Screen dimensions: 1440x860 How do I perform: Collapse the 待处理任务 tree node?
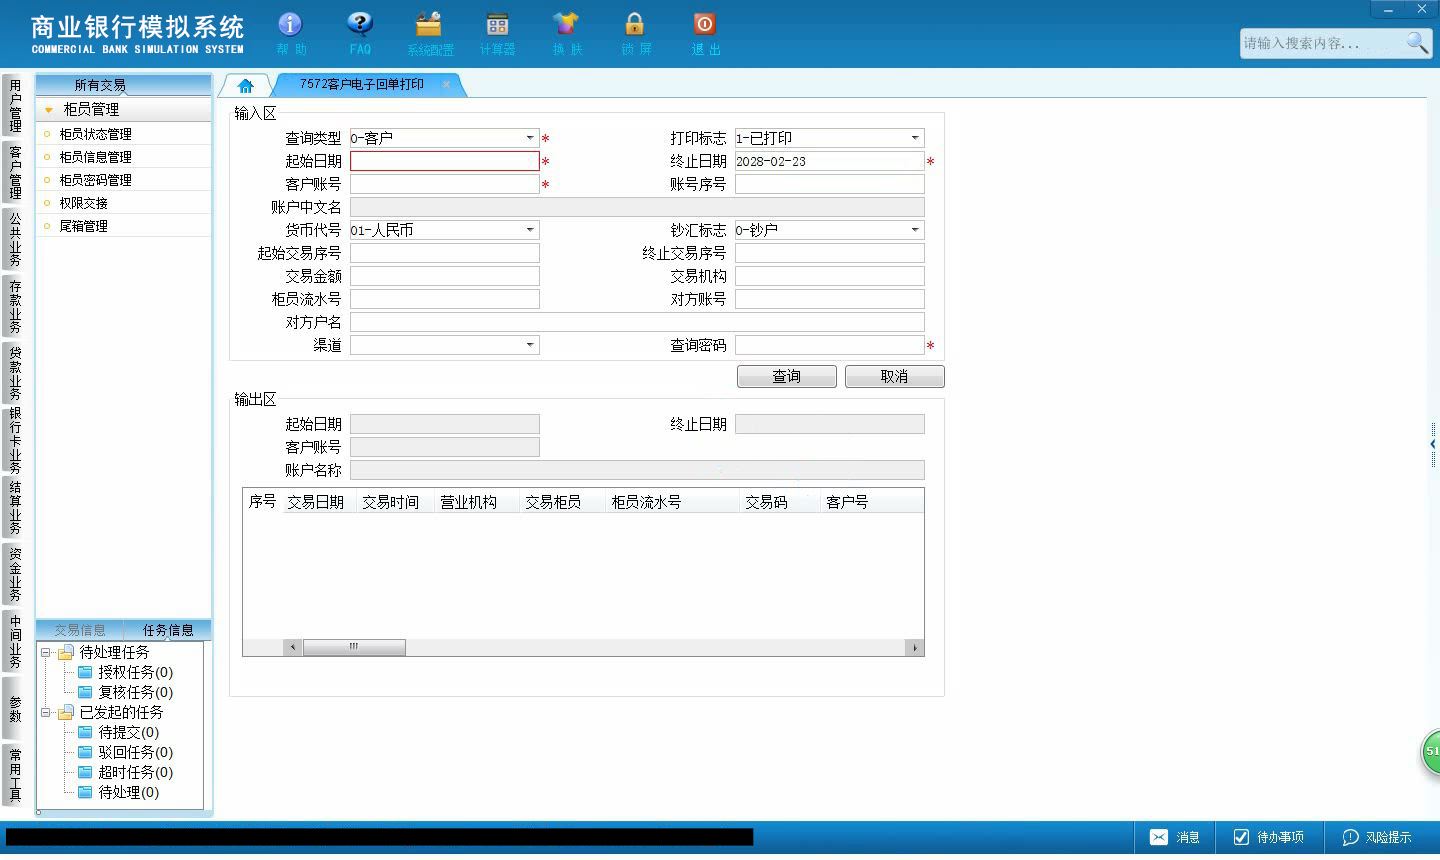pos(45,652)
